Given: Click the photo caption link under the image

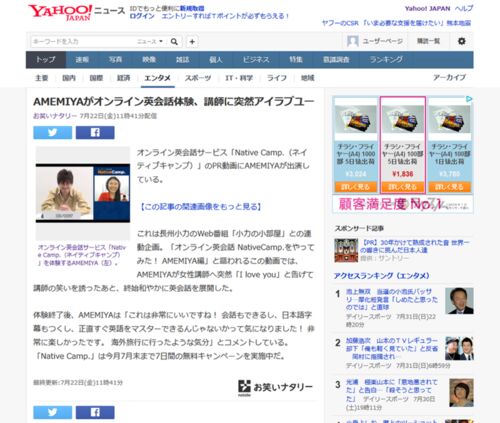Looking at the screenshot, I should [81, 255].
